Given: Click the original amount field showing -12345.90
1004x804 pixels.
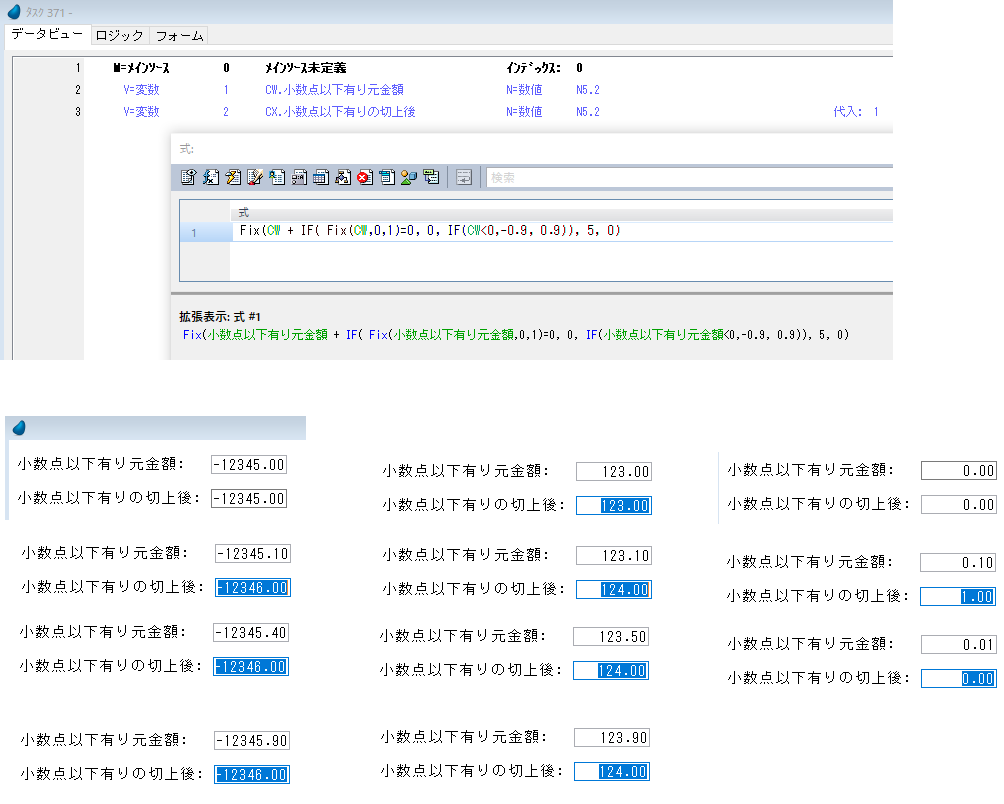Looking at the screenshot, I should (251, 740).
